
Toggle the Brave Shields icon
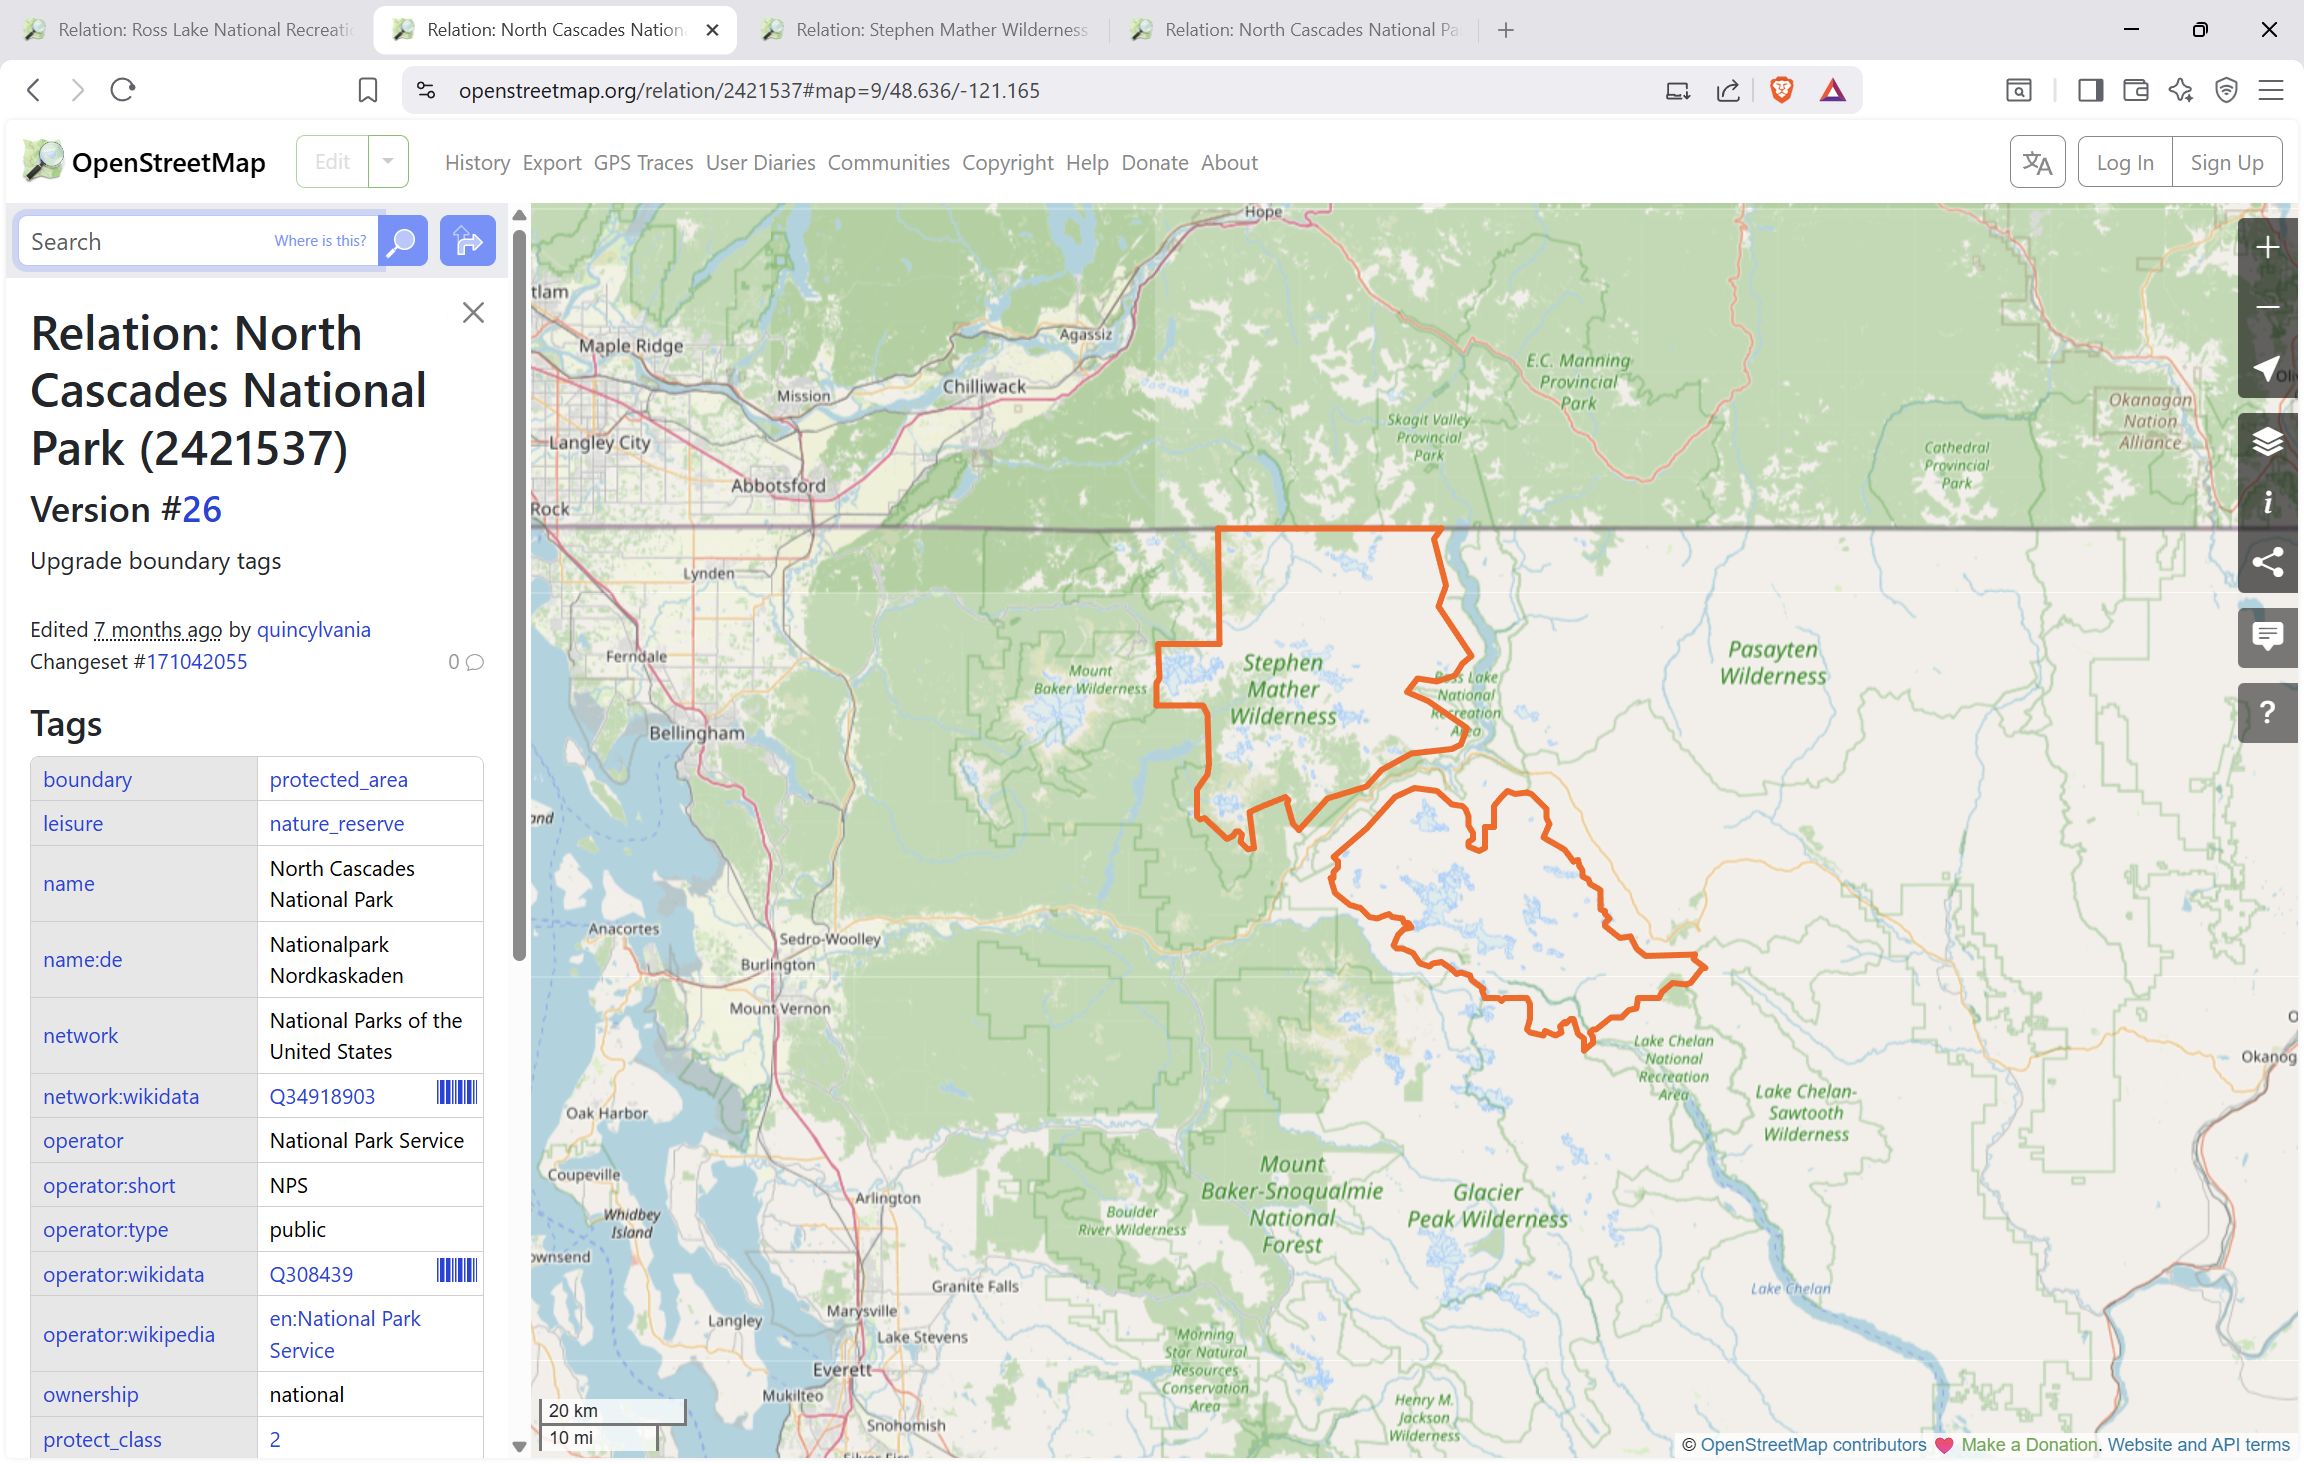point(1781,90)
